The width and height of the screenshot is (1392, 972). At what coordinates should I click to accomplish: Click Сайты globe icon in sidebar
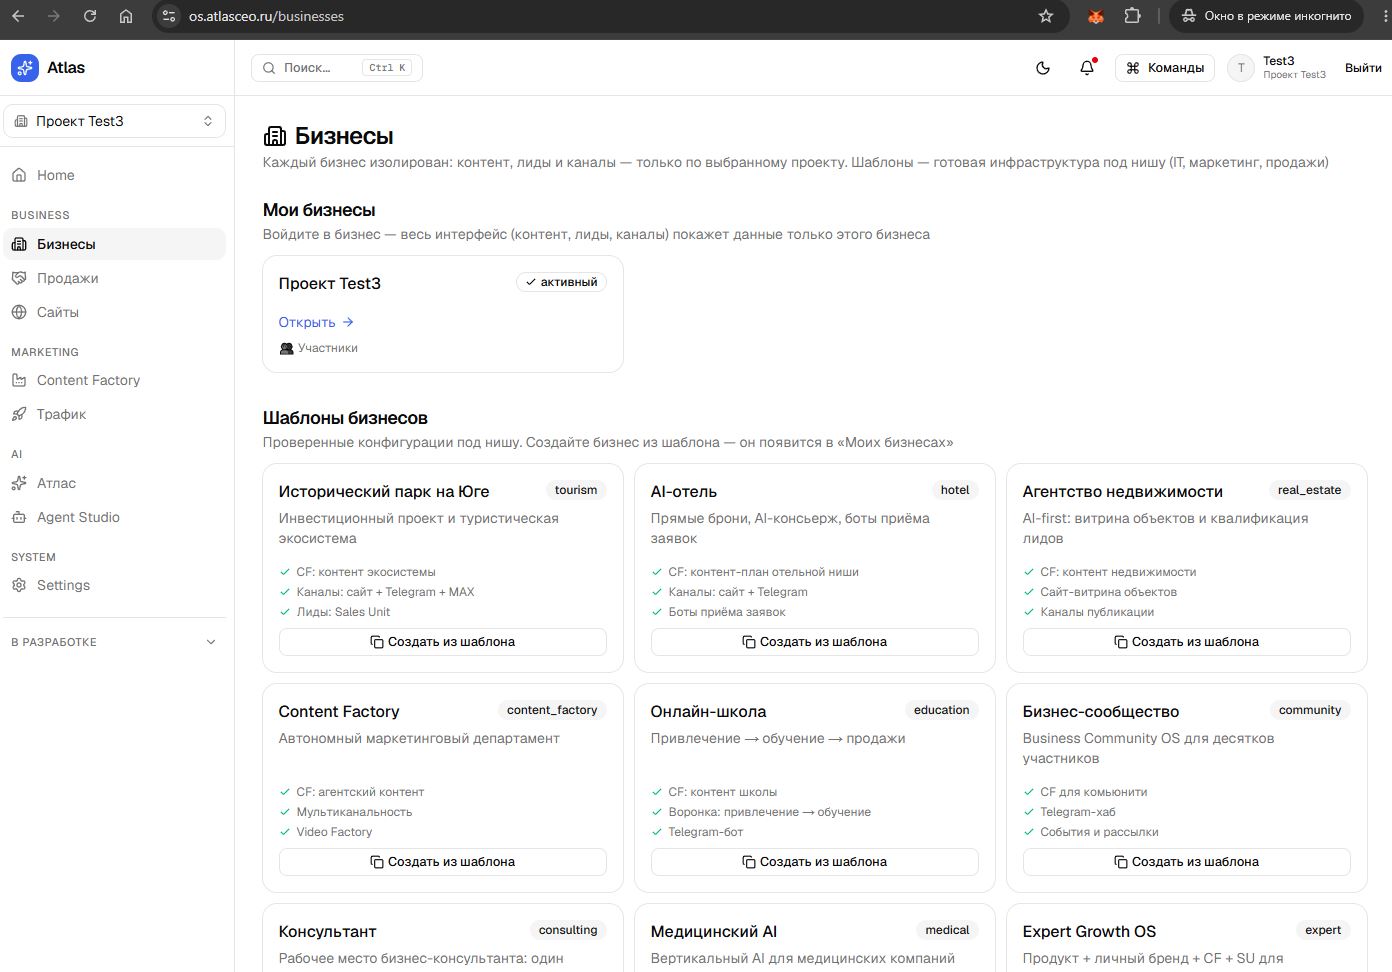tap(19, 312)
